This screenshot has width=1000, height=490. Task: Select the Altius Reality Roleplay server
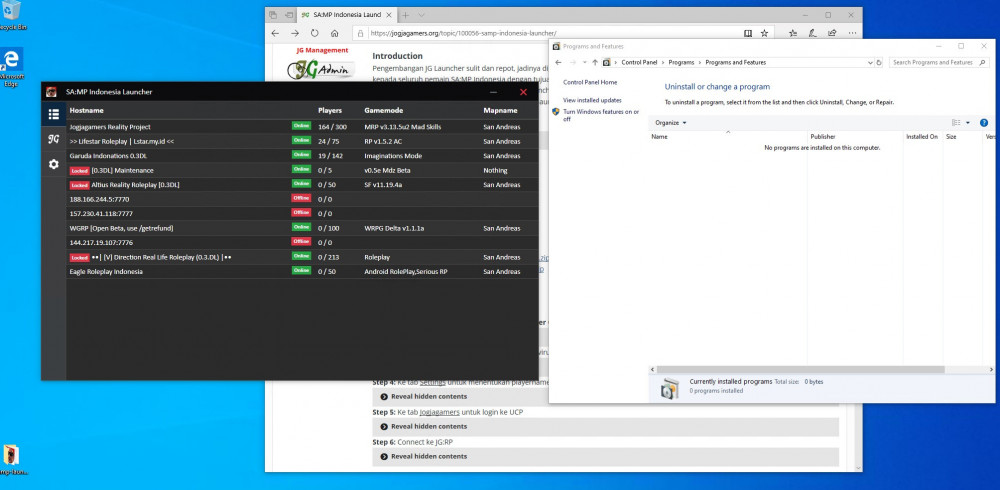[x=302, y=184]
